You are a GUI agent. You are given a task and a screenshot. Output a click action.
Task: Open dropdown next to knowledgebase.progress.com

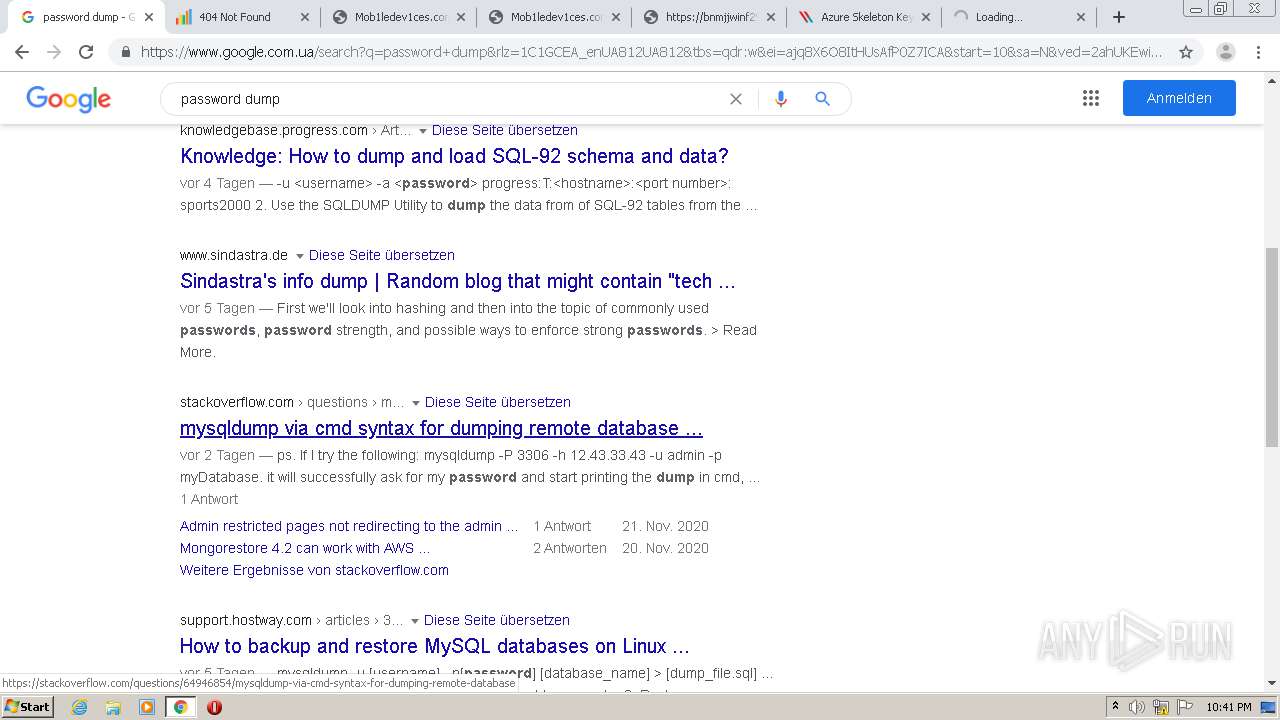pos(423,131)
